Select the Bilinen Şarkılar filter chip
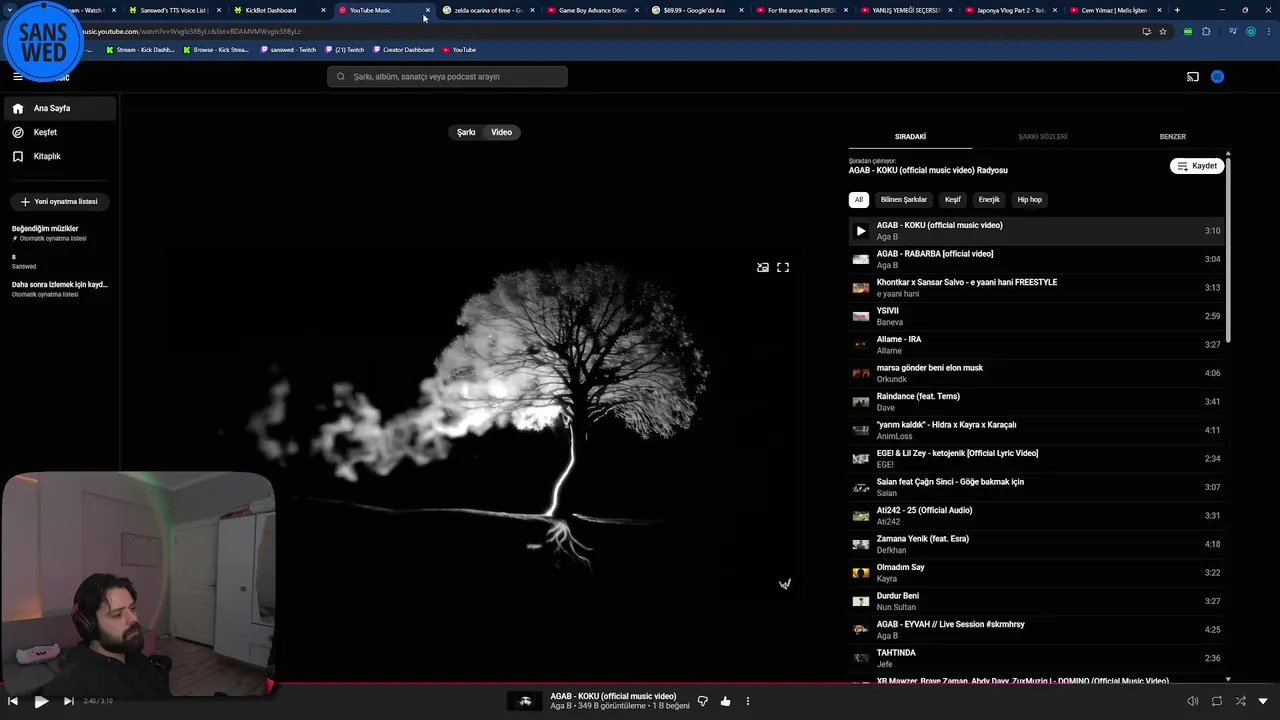Viewport: 1280px width, 720px height. coord(904,199)
